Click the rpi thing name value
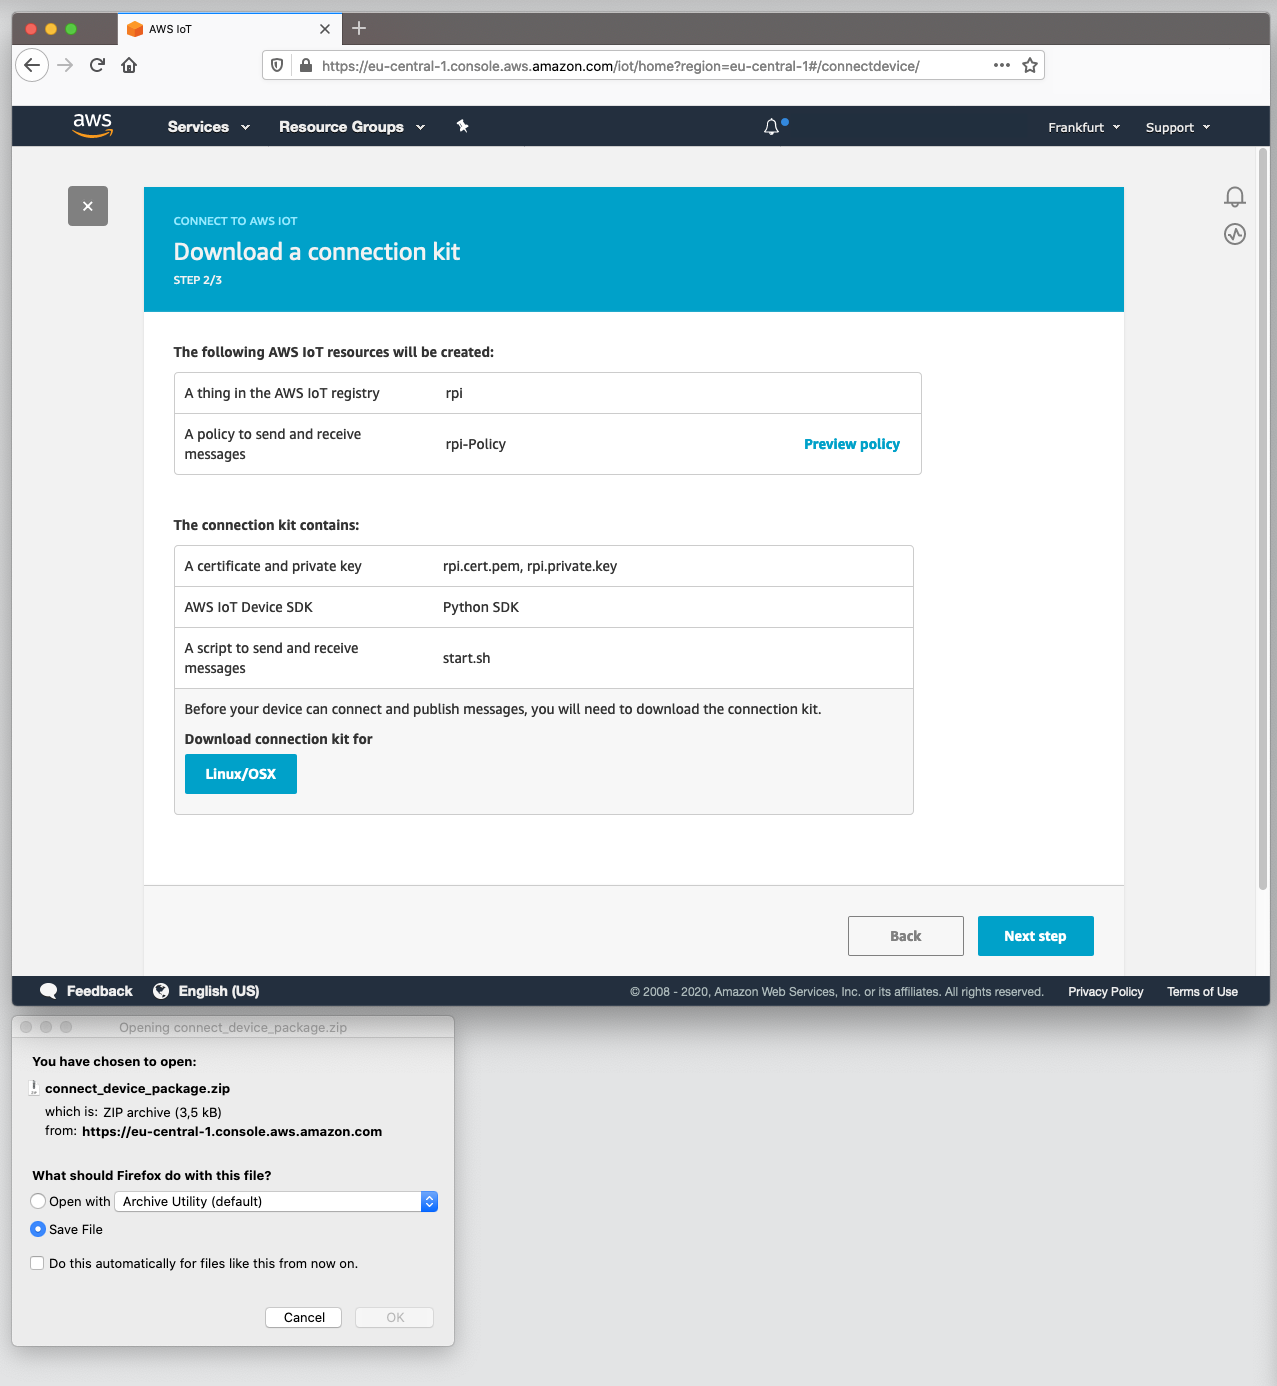Viewport: 1277px width, 1386px height. click(454, 393)
